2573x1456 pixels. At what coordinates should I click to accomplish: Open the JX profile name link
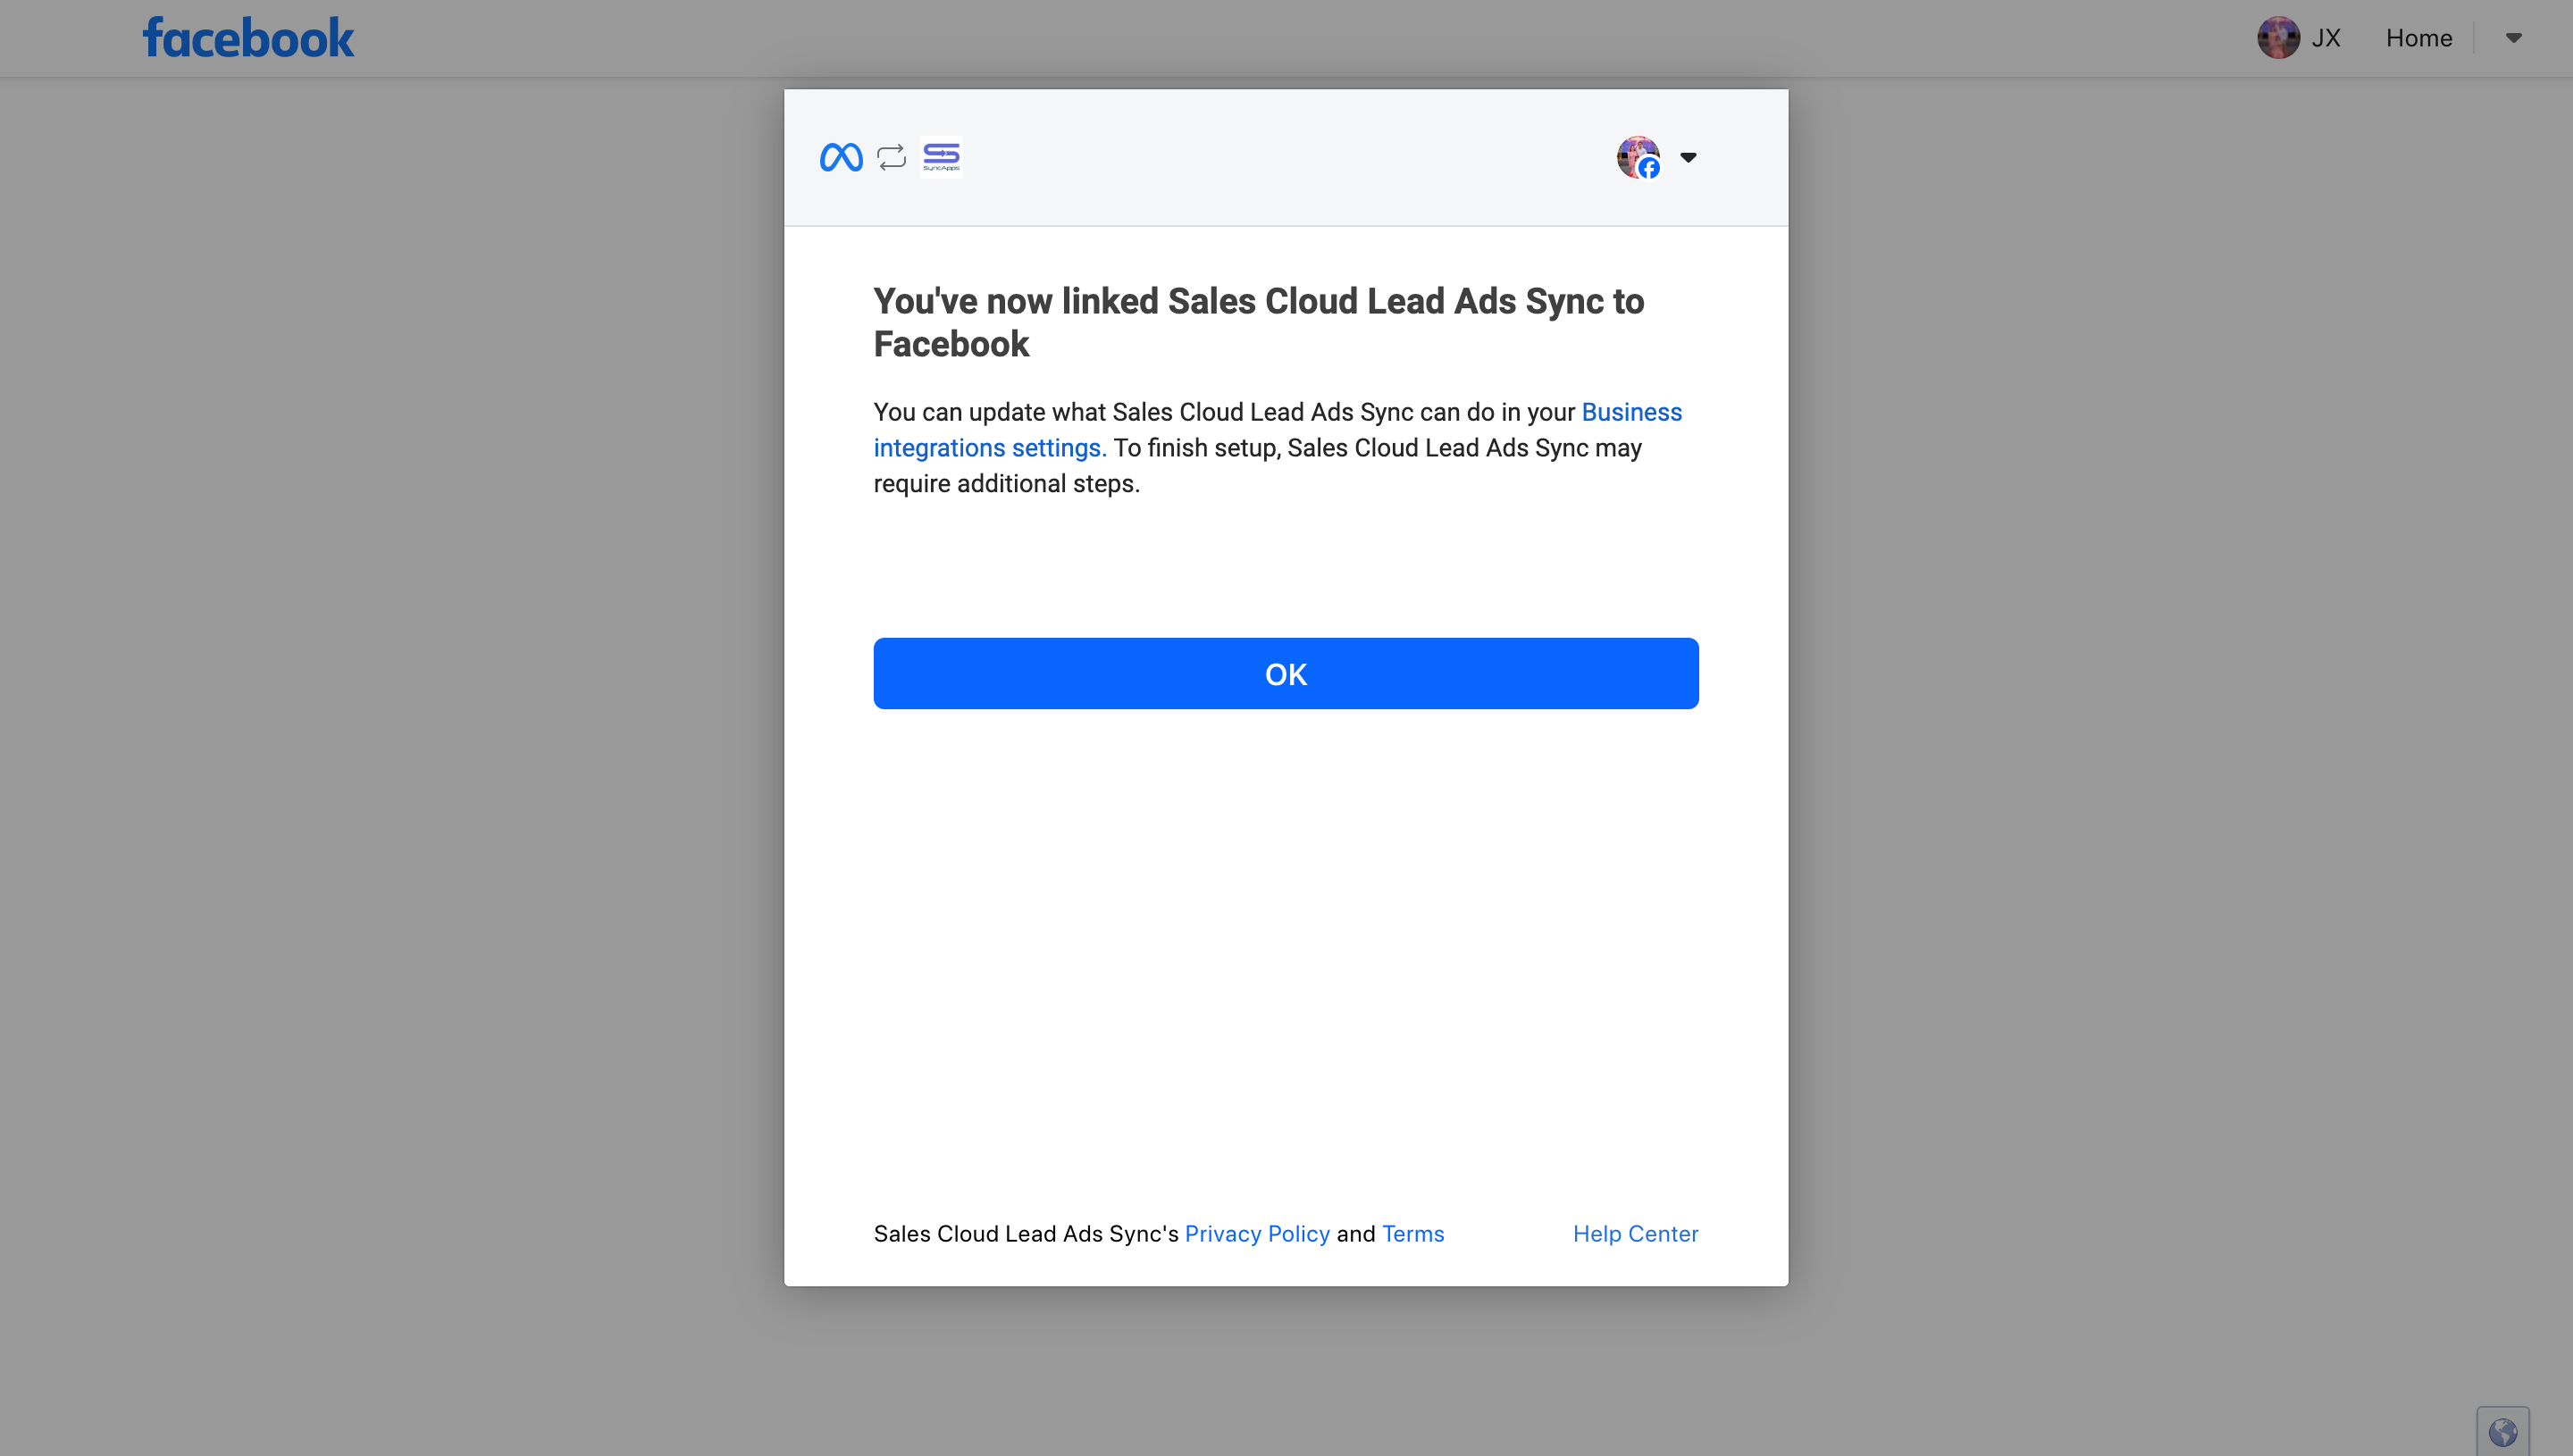[2326, 38]
